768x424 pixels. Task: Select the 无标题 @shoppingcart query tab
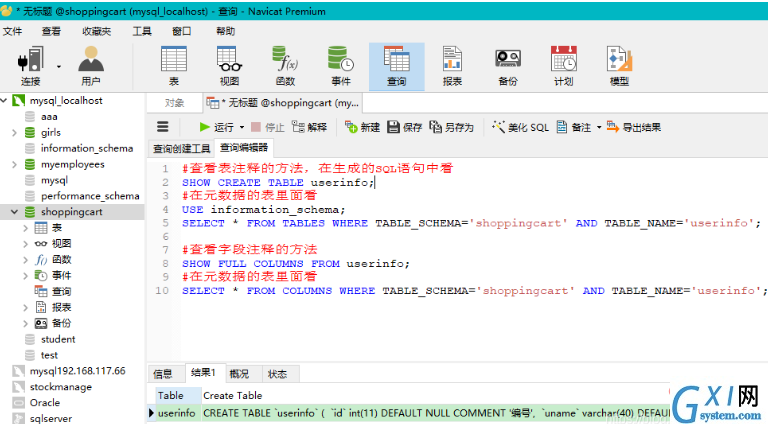(283, 103)
